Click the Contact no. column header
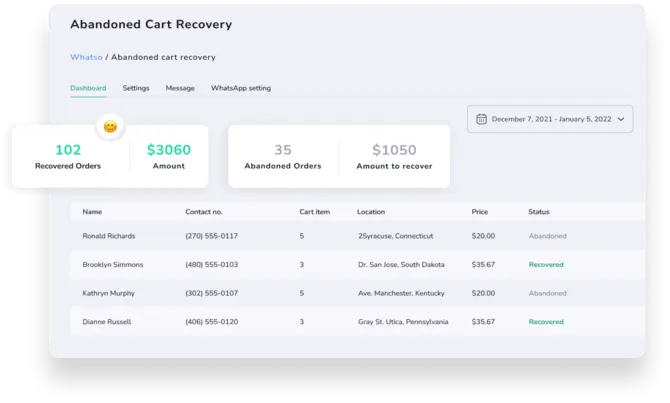Viewport: 670px width, 403px height. (x=203, y=212)
